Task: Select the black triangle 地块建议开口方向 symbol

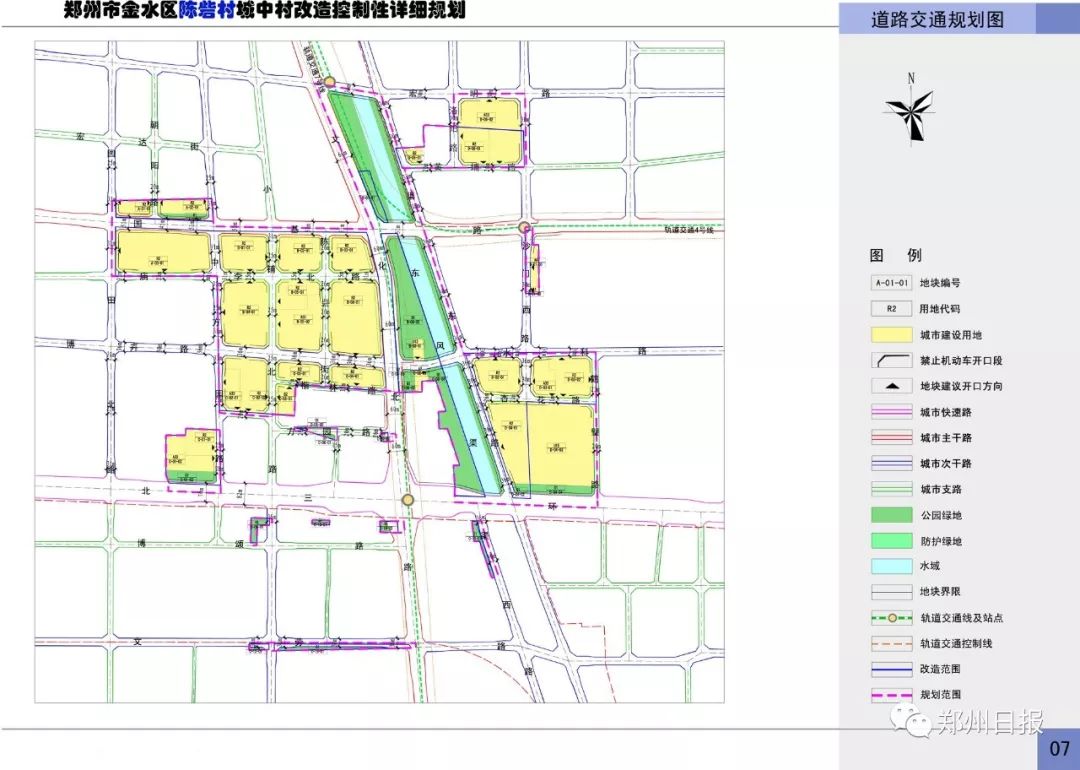Action: [892, 386]
